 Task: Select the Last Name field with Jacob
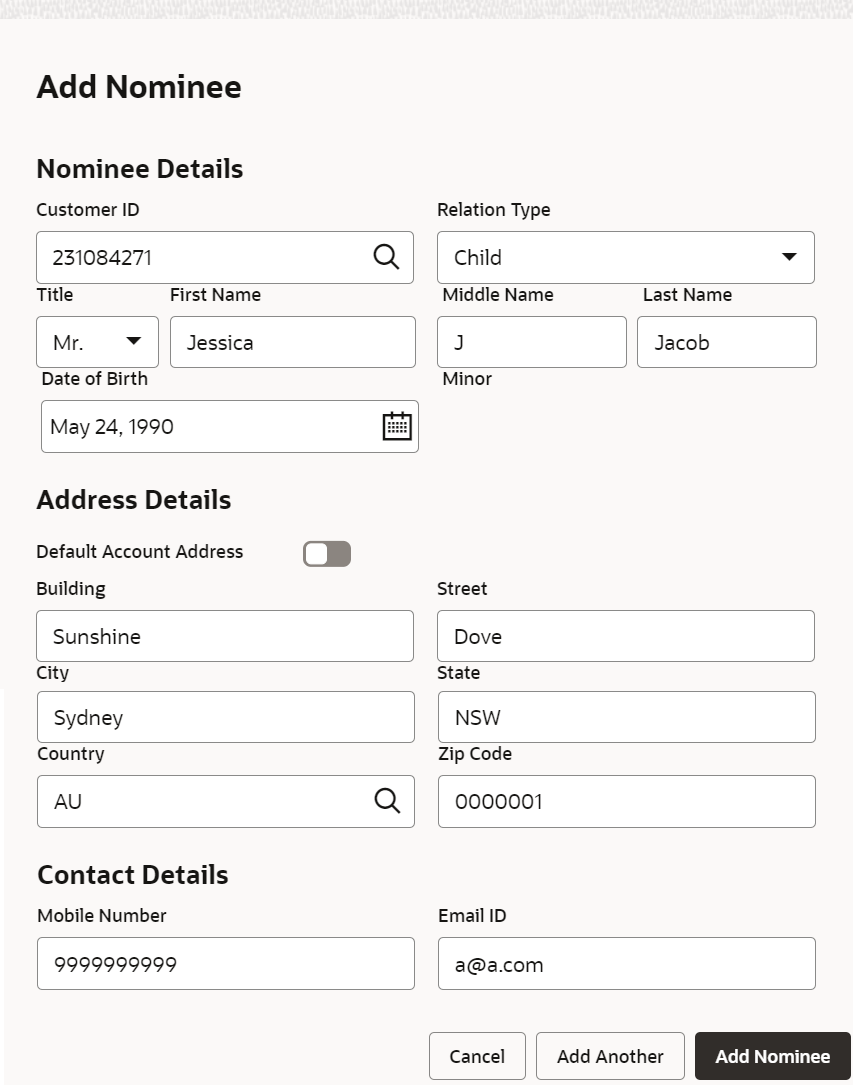pyautogui.click(x=726, y=342)
